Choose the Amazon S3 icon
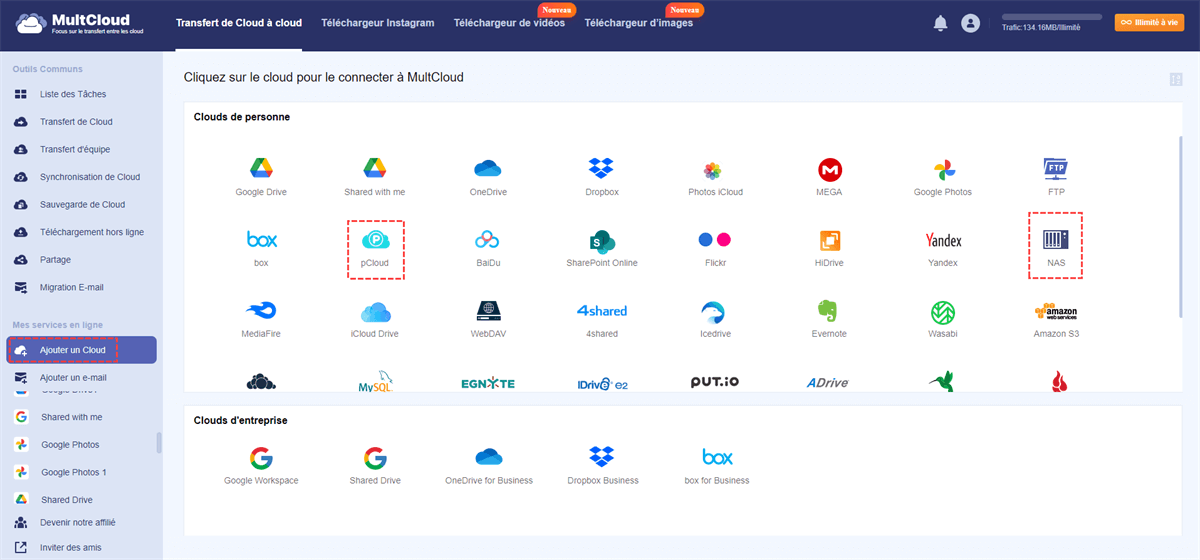 tap(1056, 312)
